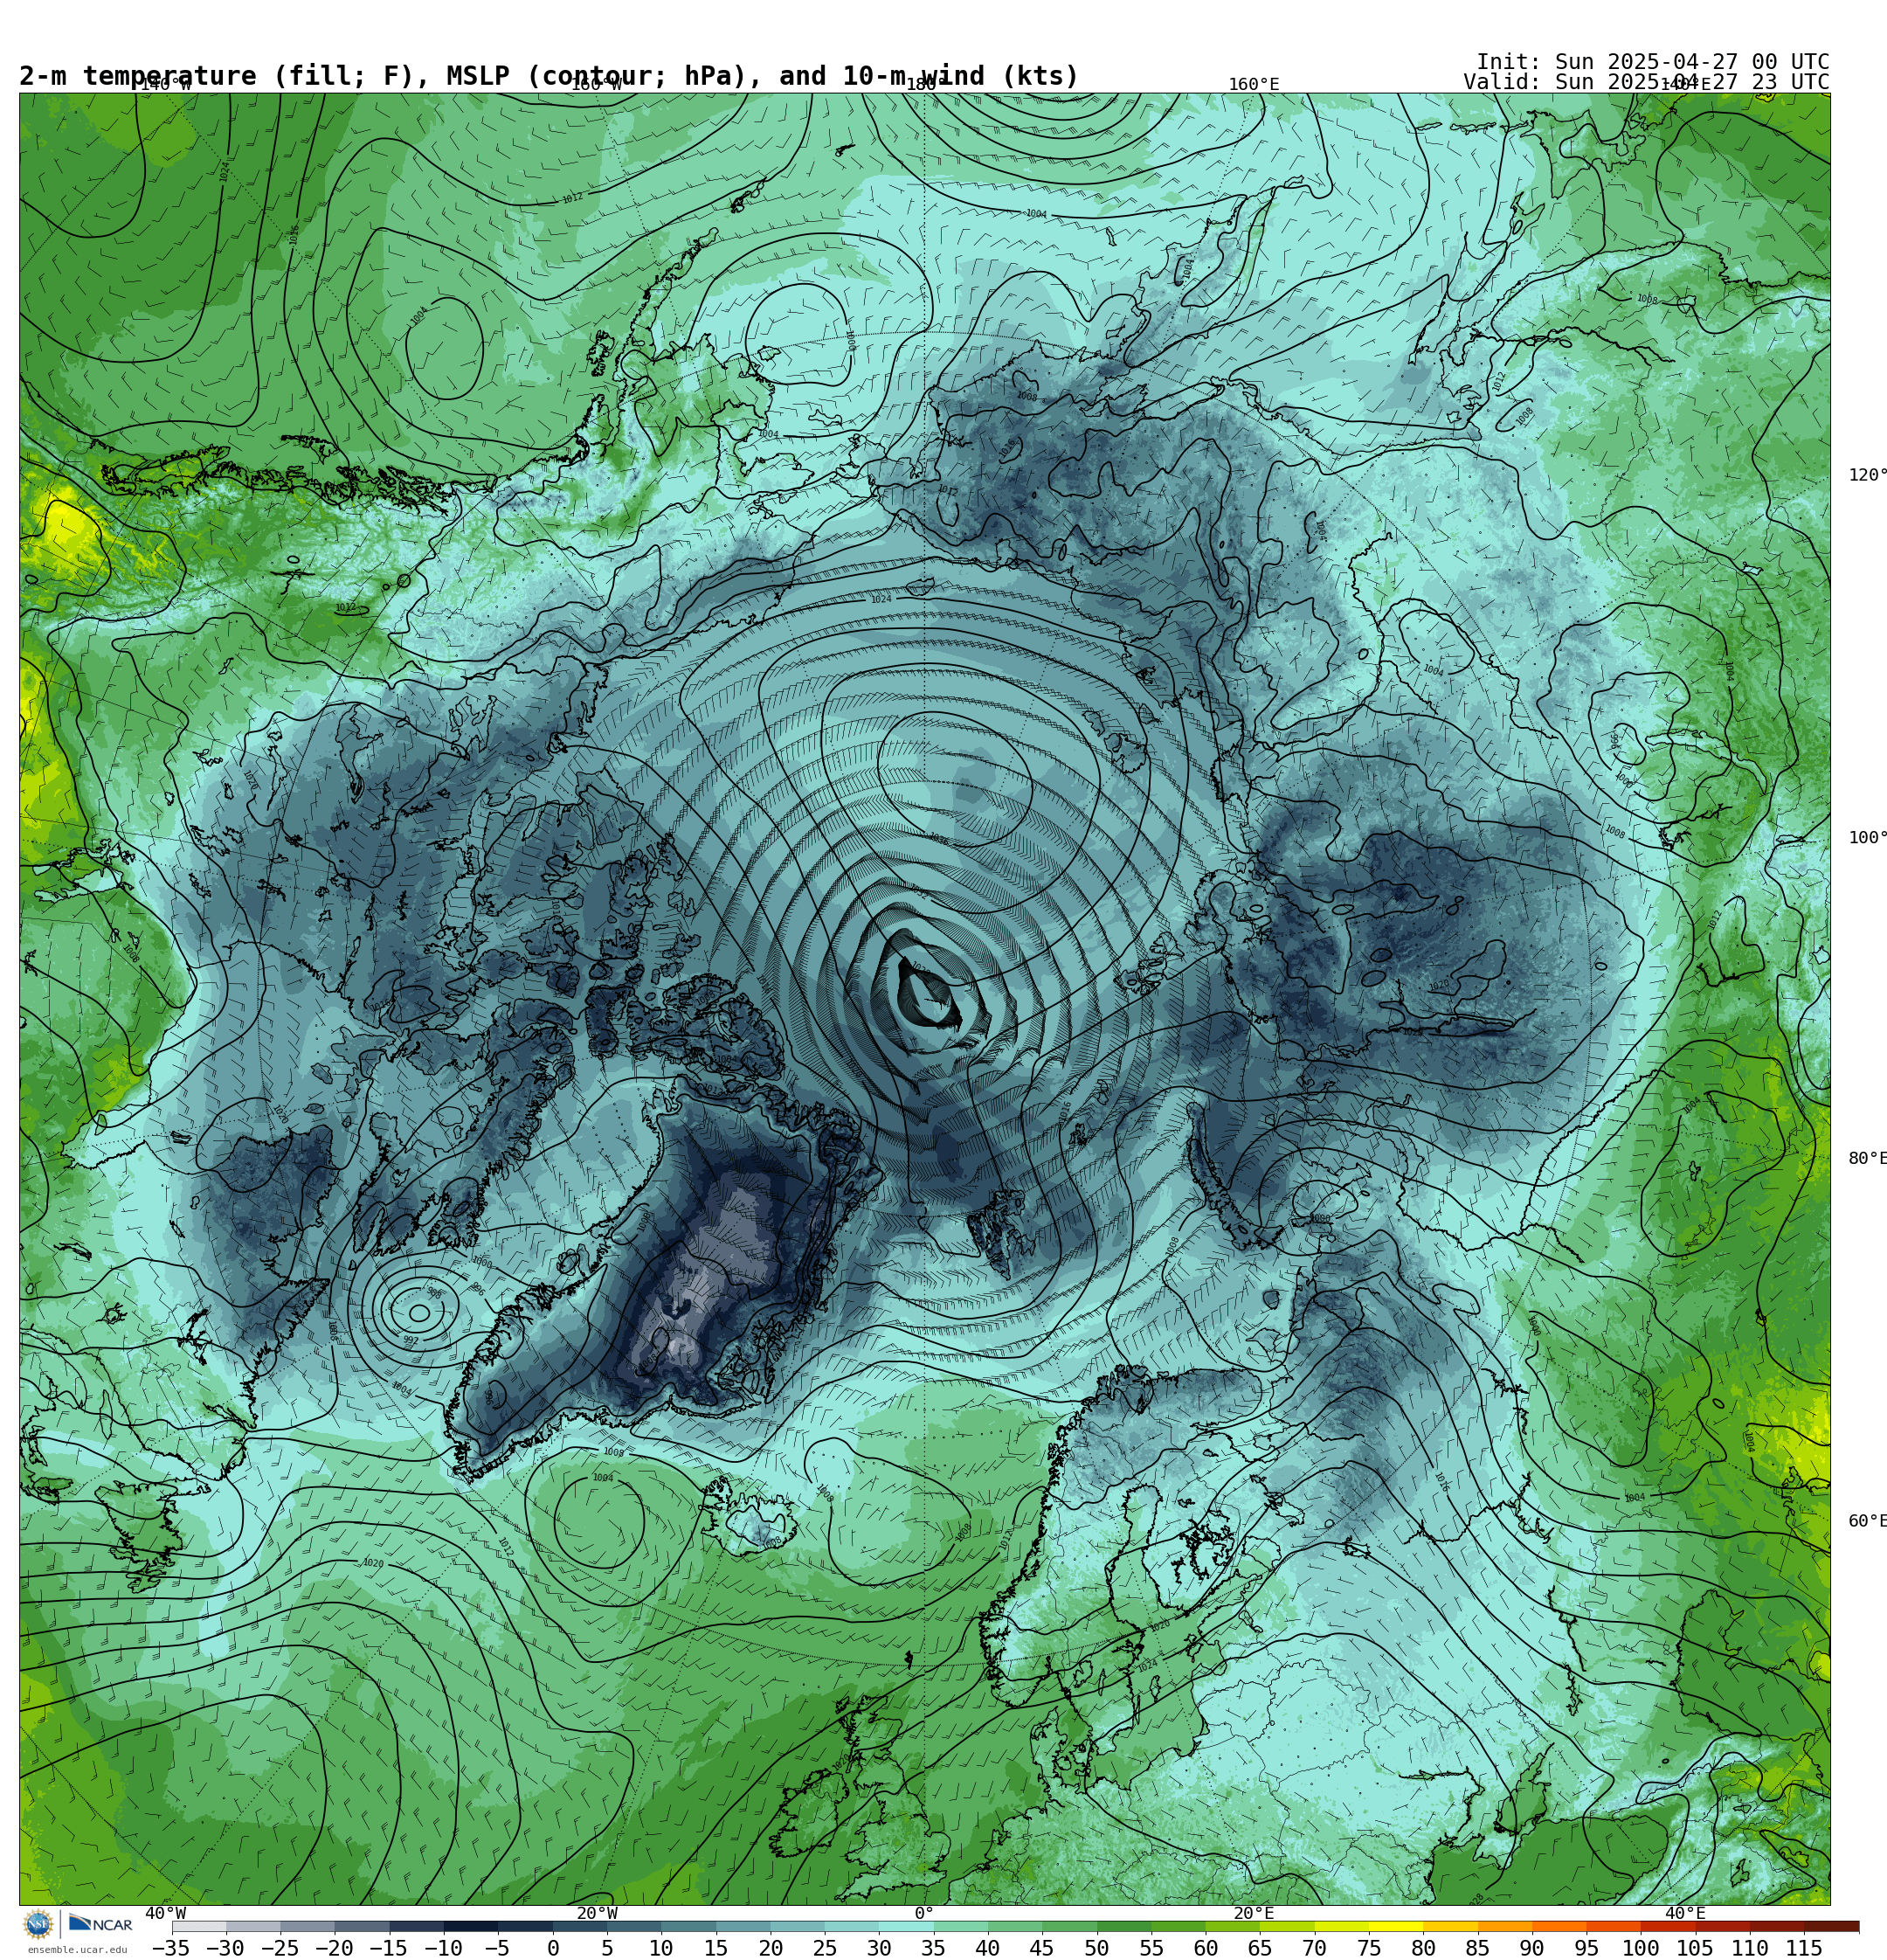
Task: Pick the 95 to 100 red-orange colorbar swatch
Action: click(1613, 1926)
